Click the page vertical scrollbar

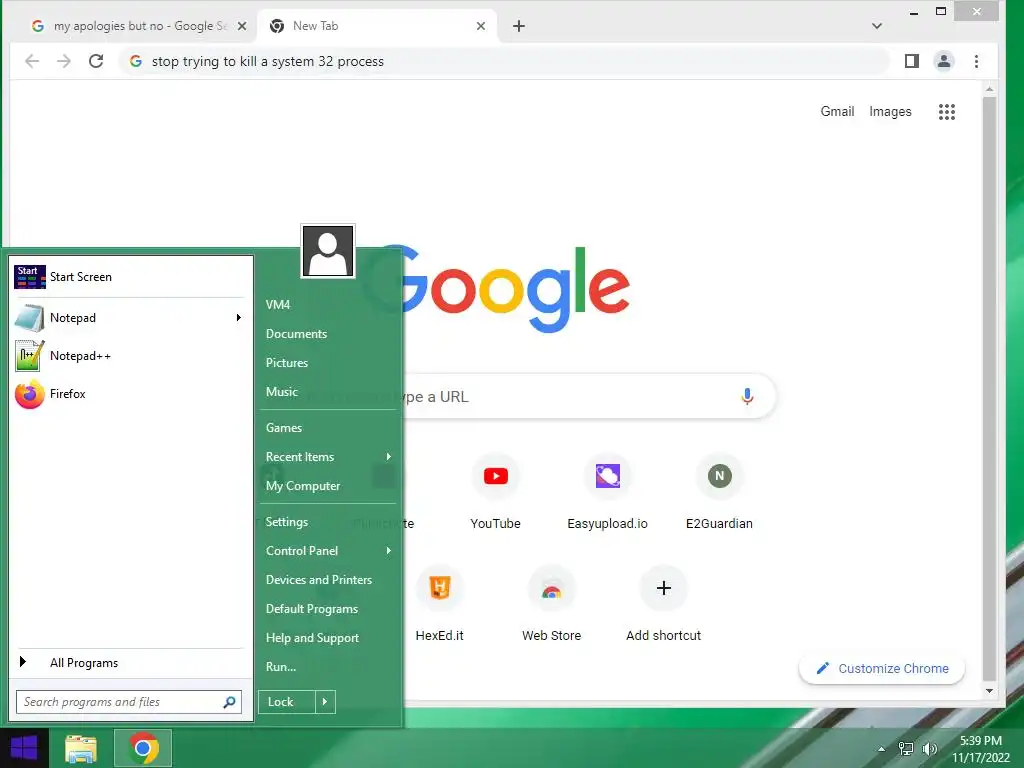pyautogui.click(x=989, y=389)
